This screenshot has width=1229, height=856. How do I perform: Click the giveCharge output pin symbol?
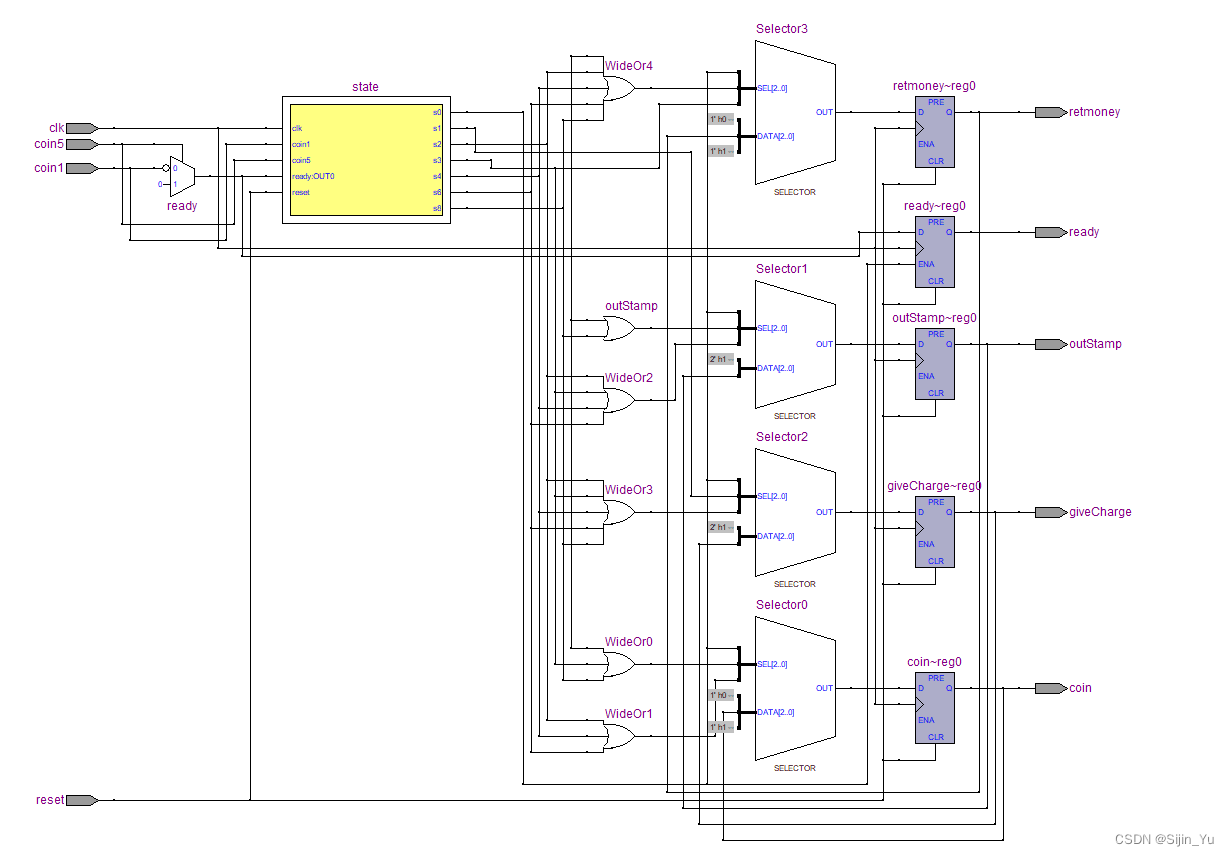tap(1050, 512)
